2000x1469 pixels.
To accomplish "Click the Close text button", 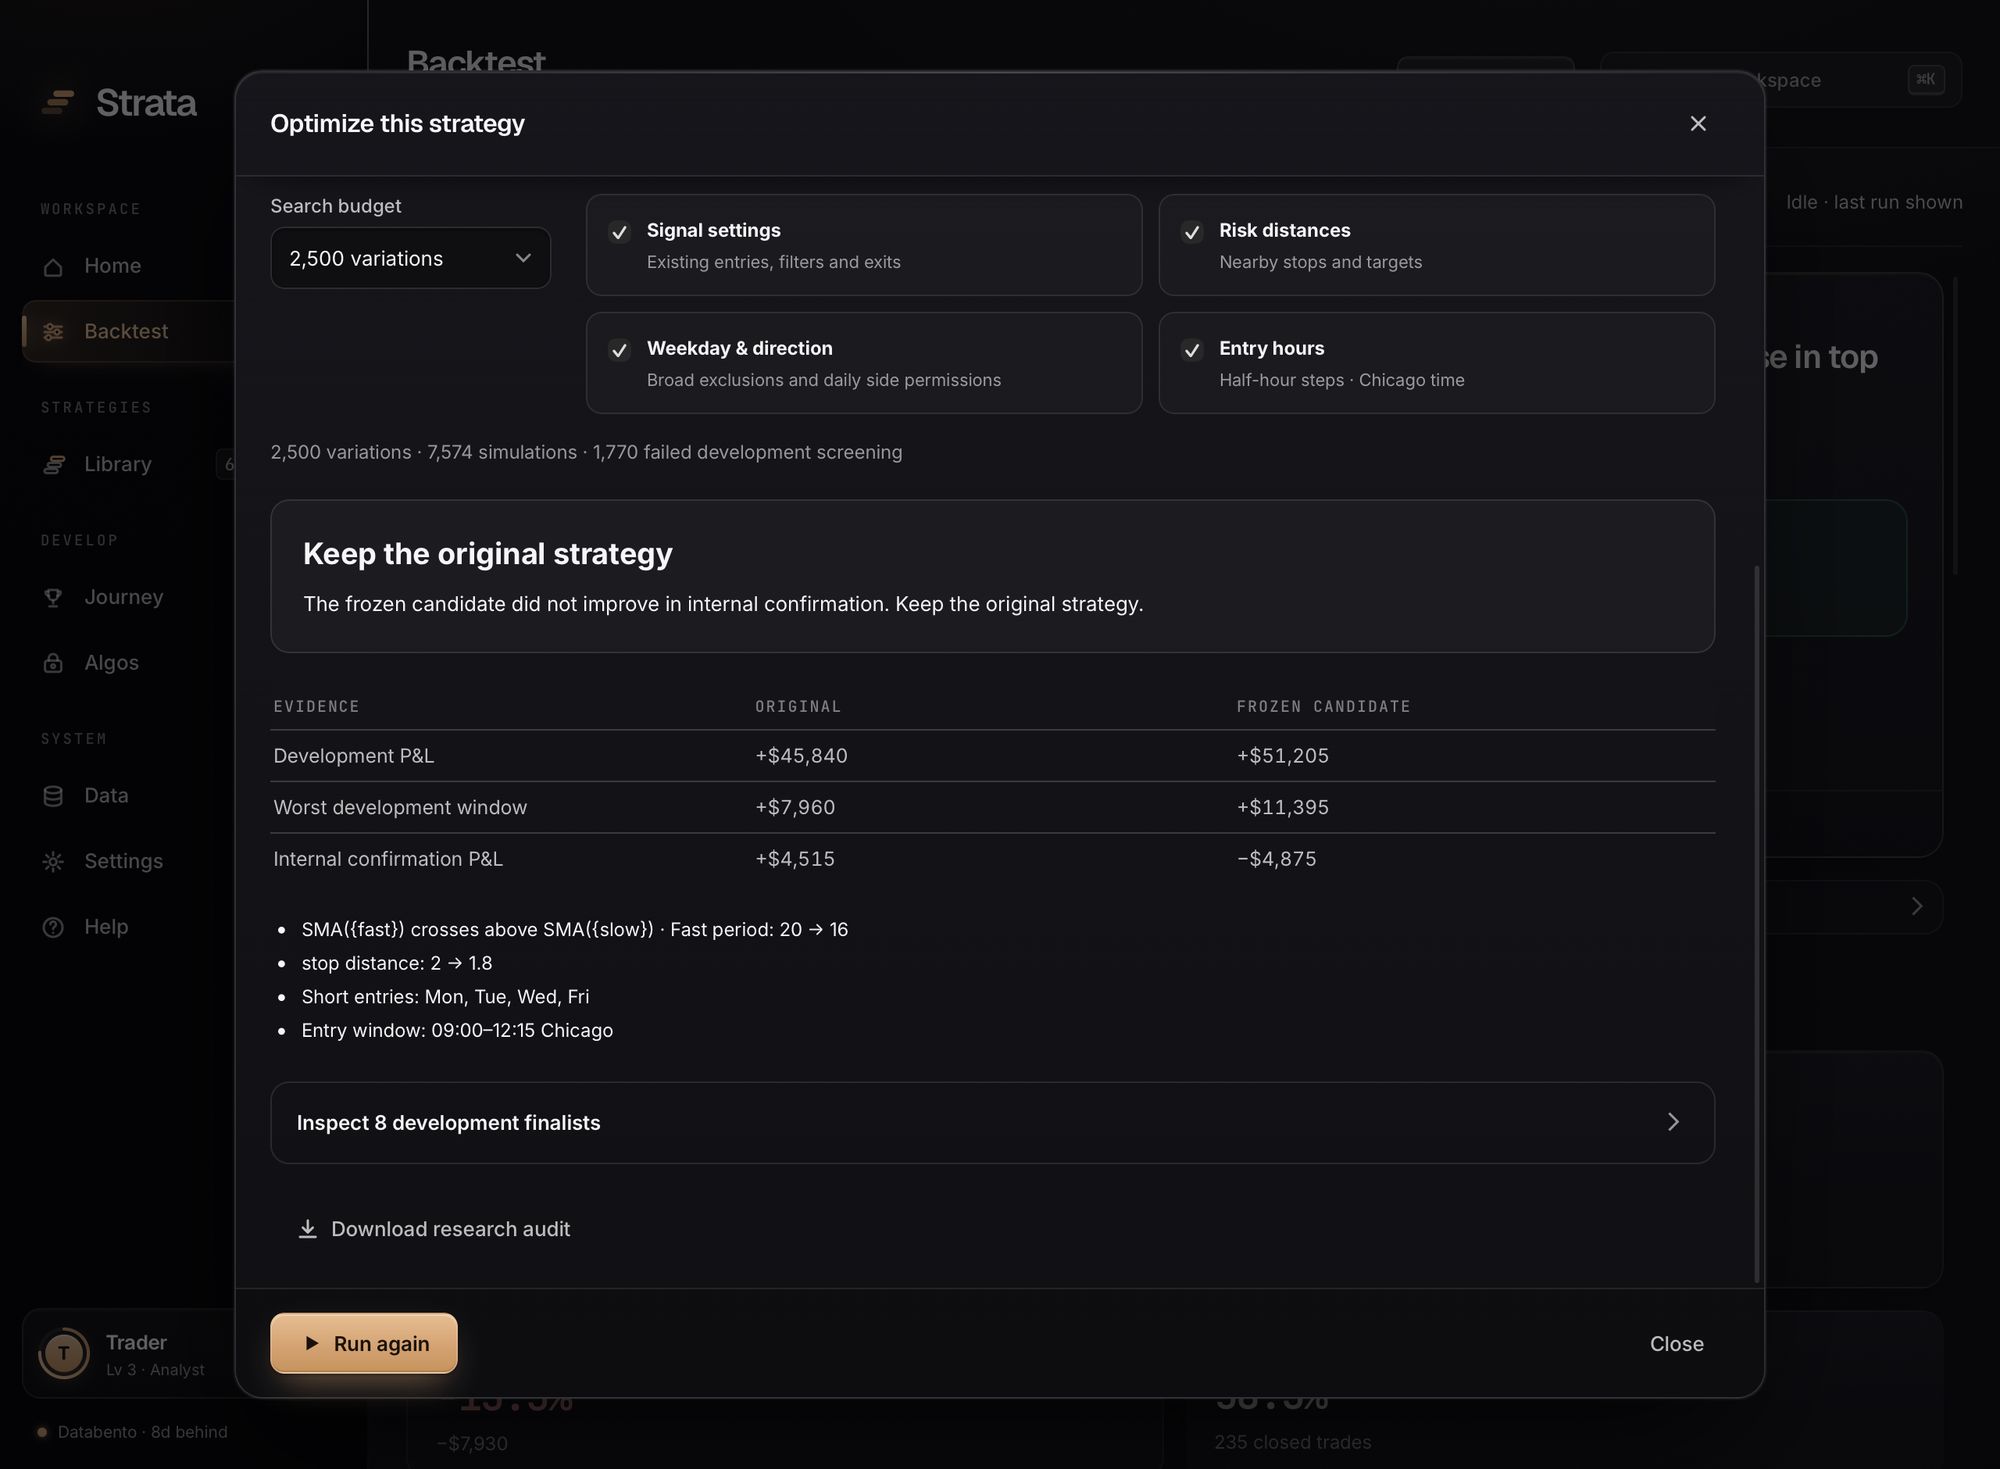I will [1676, 1344].
